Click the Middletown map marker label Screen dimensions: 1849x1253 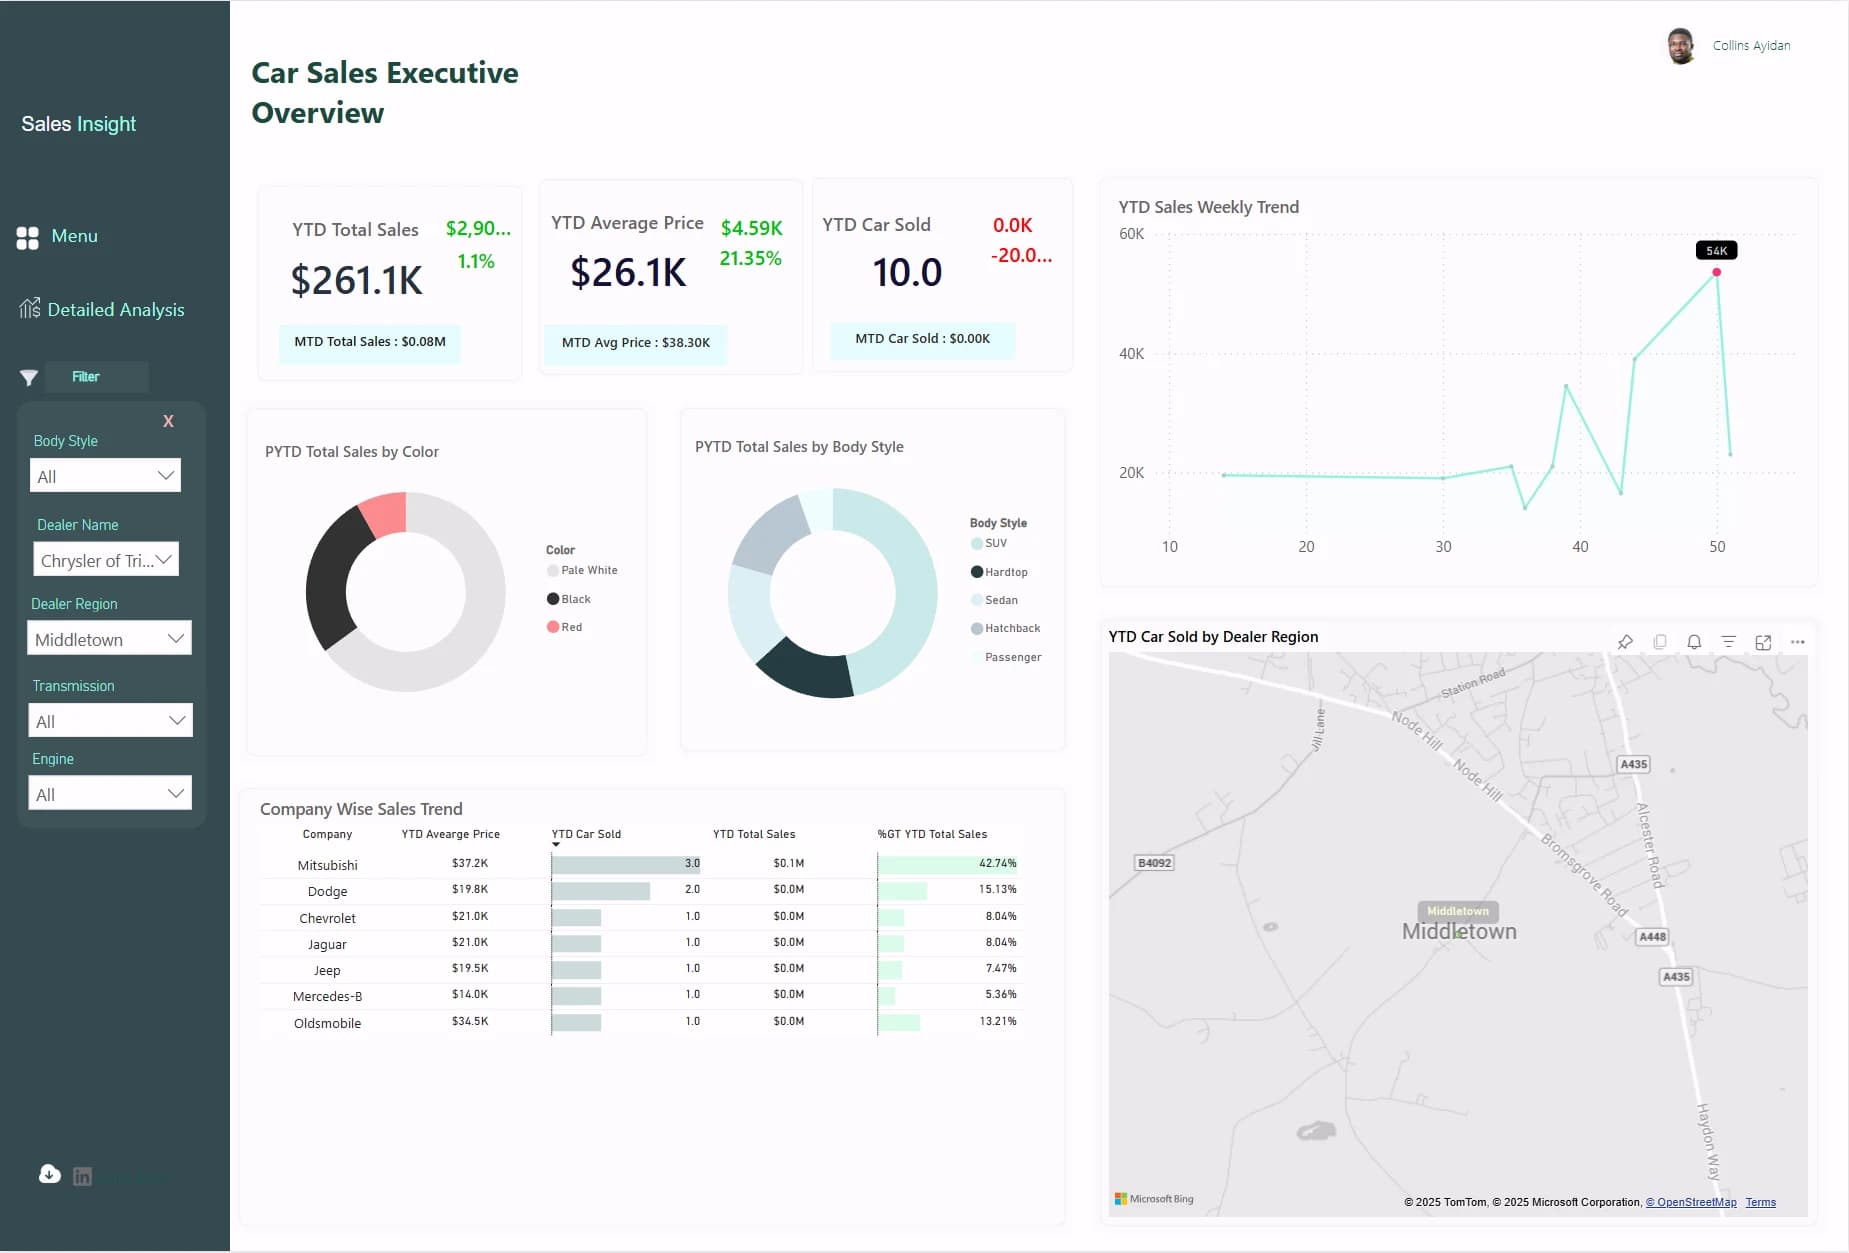point(1458,911)
